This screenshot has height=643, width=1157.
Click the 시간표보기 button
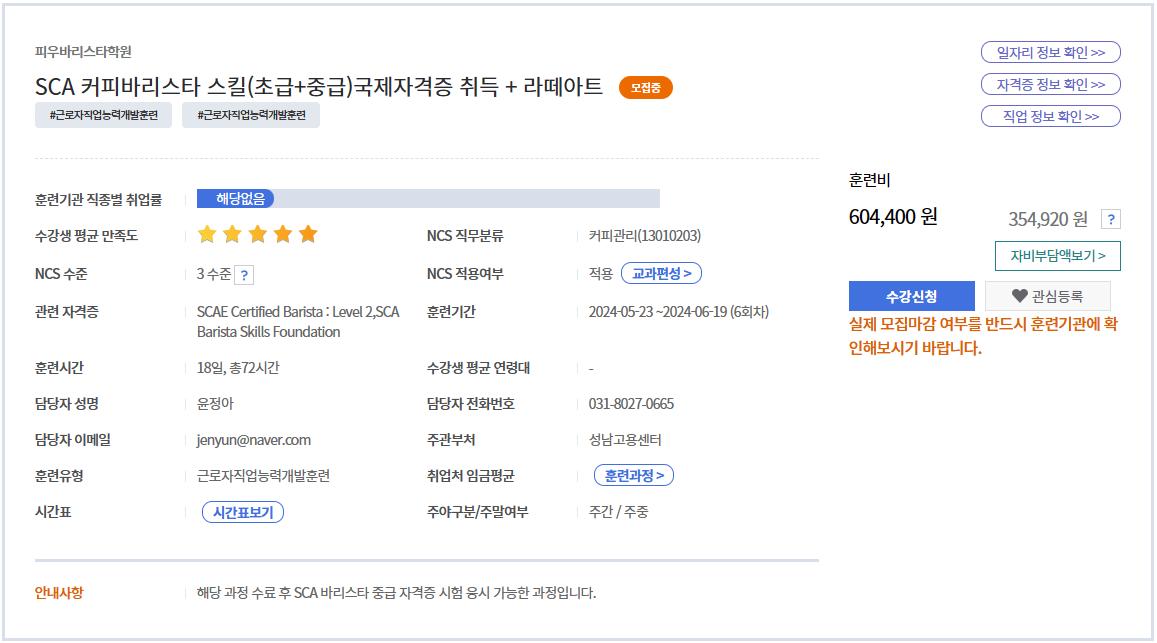[x=243, y=512]
